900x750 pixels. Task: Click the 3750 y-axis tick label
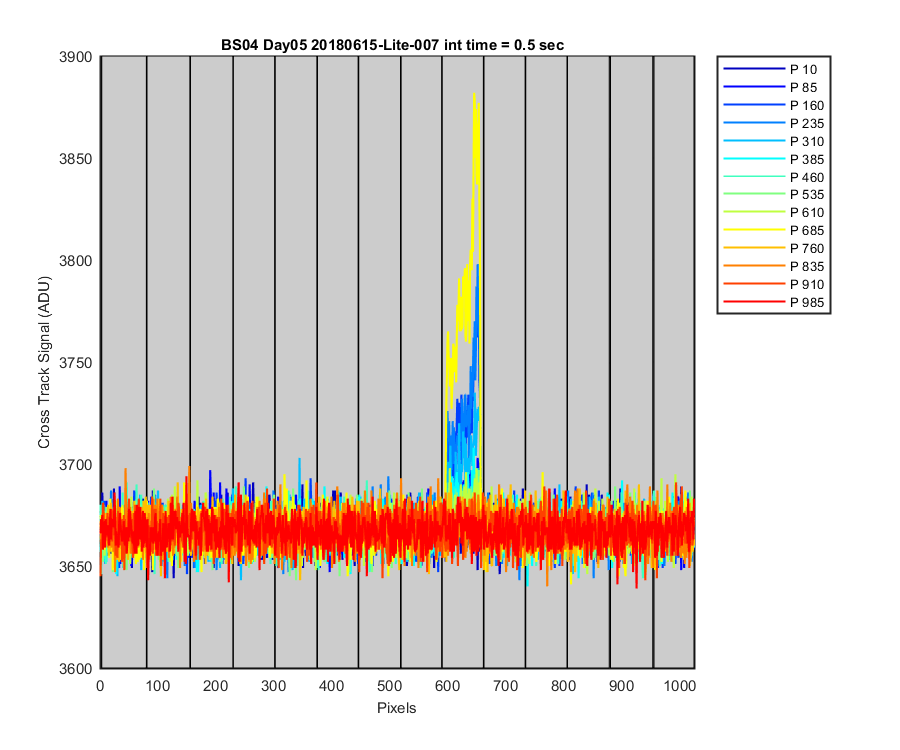[75, 363]
